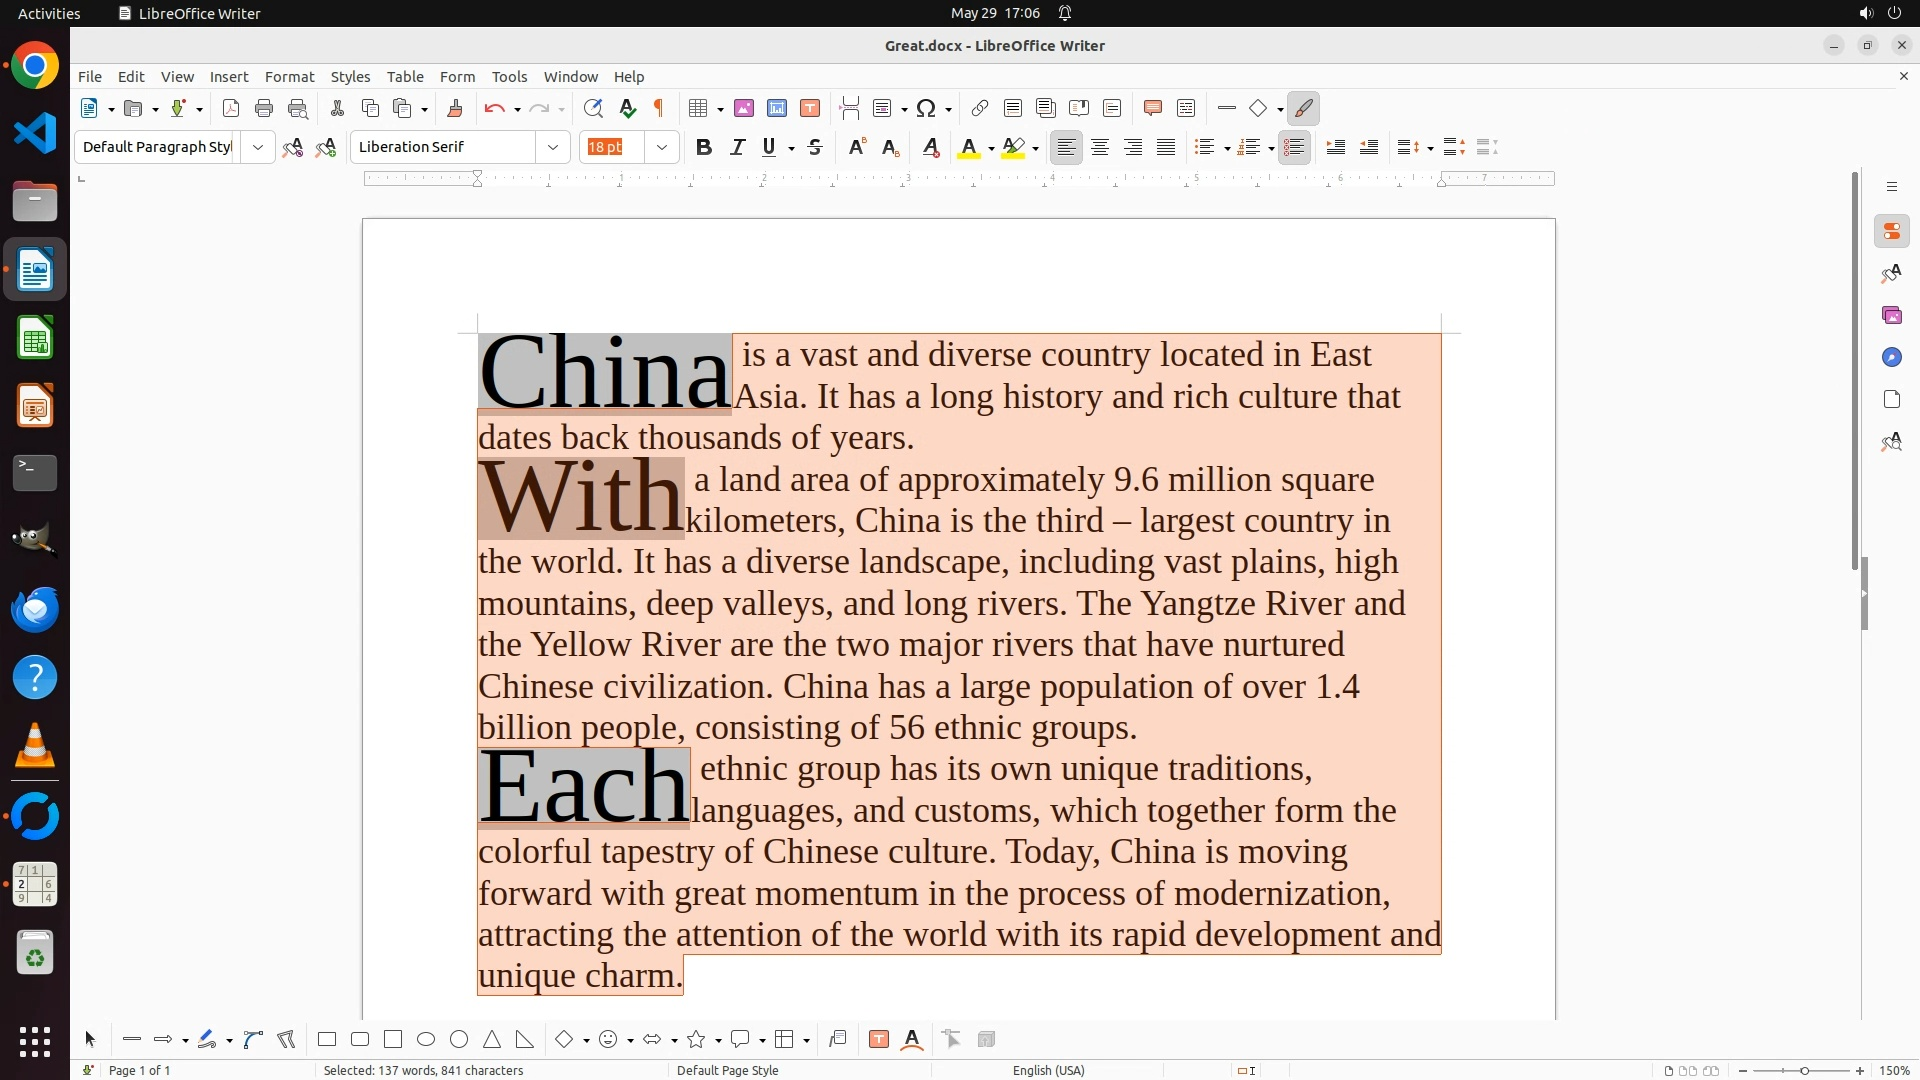Open the Format menu
Viewport: 1920px width, 1080px height.
[x=289, y=77]
